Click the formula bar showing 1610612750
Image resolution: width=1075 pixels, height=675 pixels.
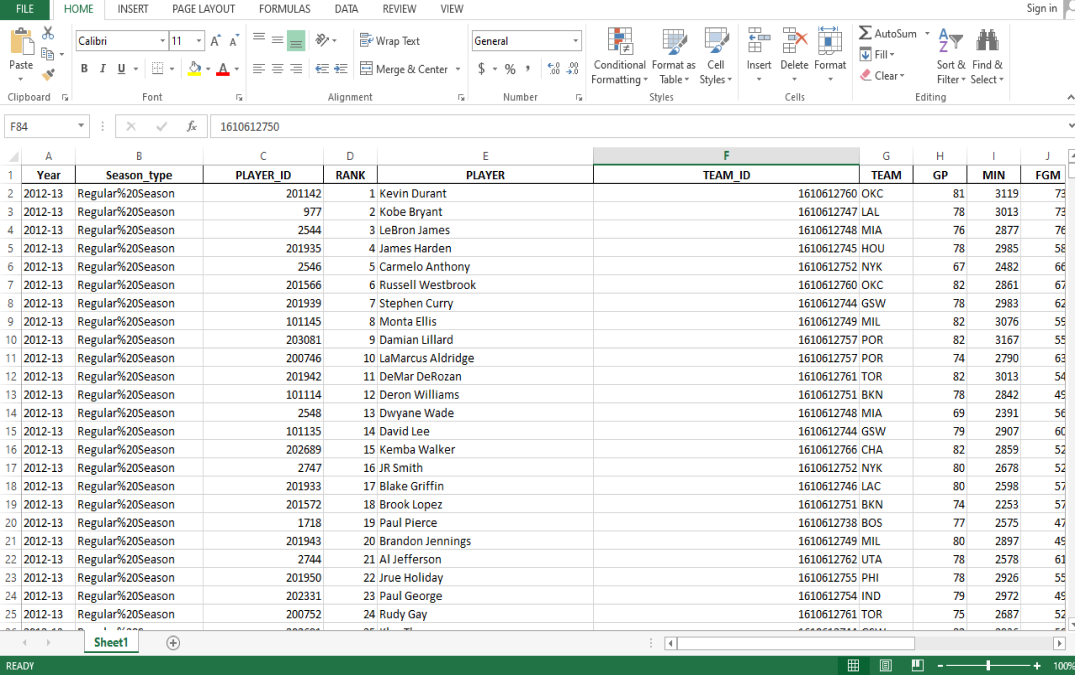tap(638, 127)
